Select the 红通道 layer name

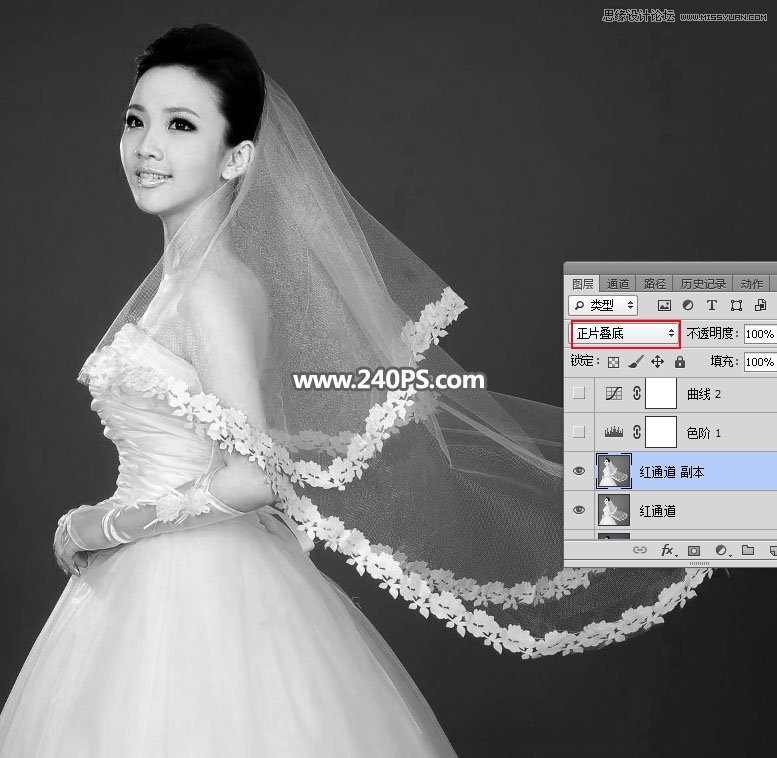coord(657,511)
